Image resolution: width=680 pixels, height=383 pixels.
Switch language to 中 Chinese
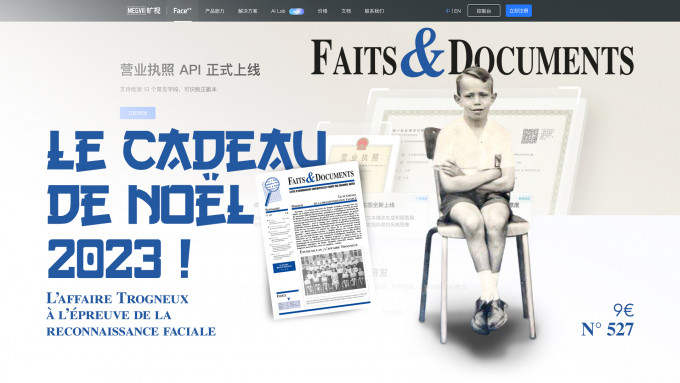[448, 11]
